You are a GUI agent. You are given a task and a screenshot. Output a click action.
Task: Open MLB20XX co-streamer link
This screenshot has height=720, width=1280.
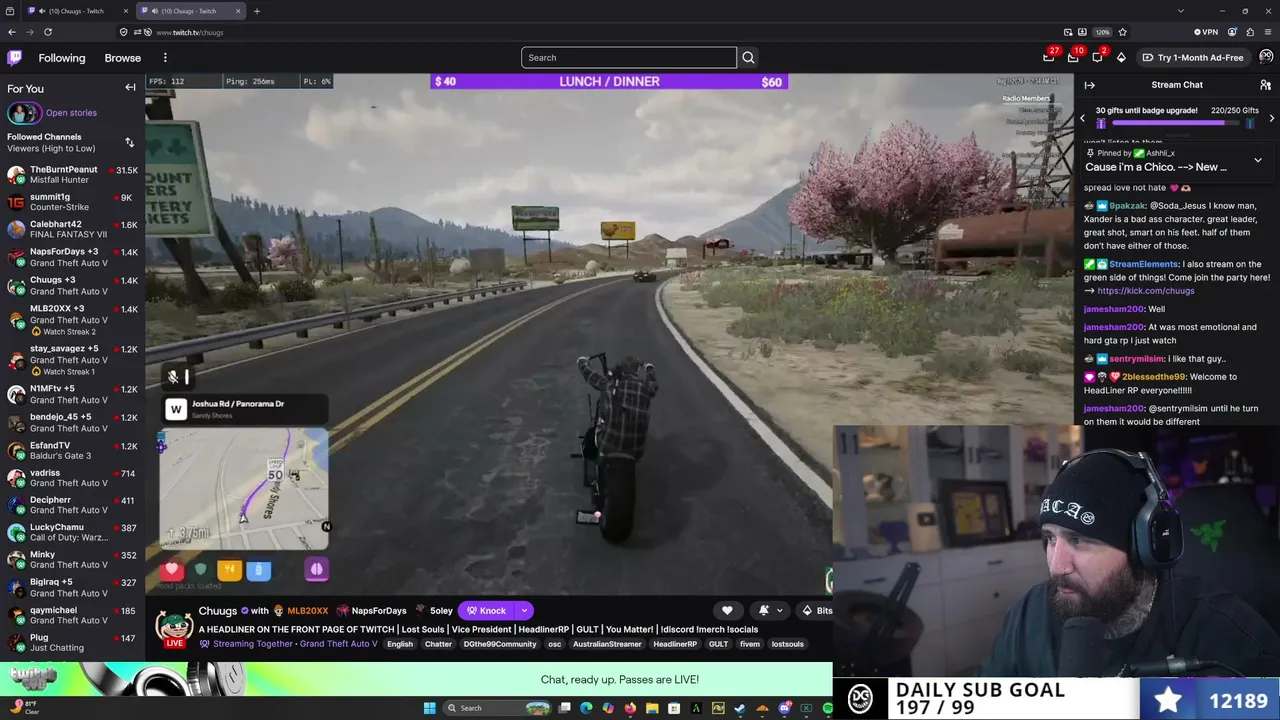(x=307, y=611)
